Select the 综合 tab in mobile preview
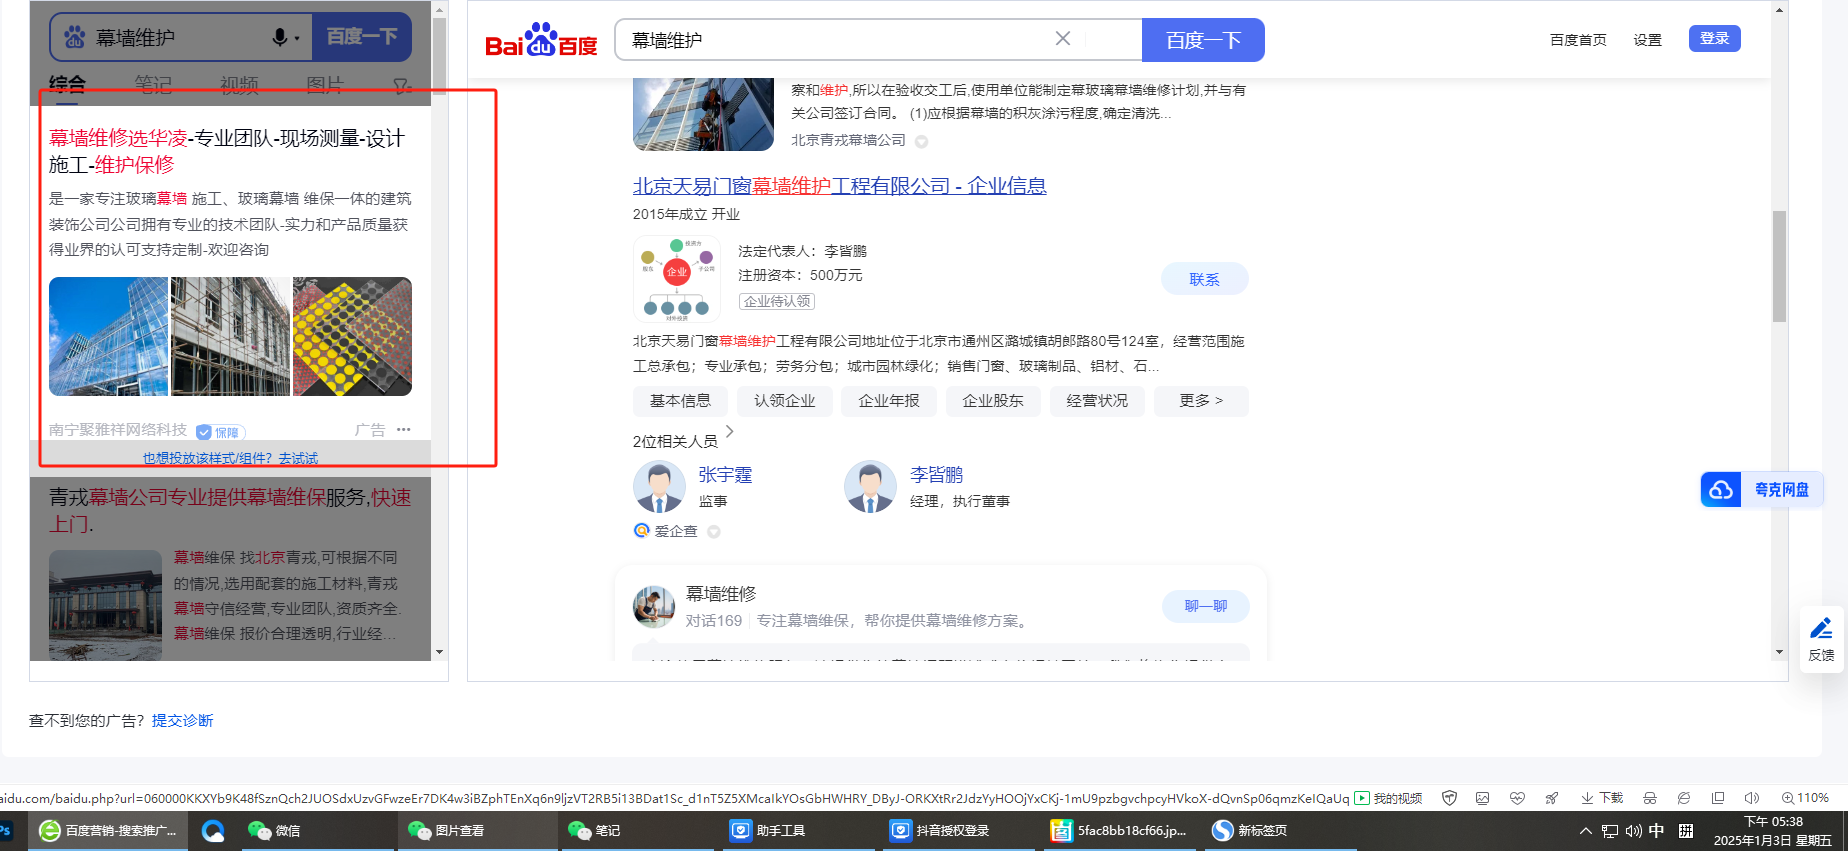This screenshot has width=1848, height=851. [x=67, y=85]
